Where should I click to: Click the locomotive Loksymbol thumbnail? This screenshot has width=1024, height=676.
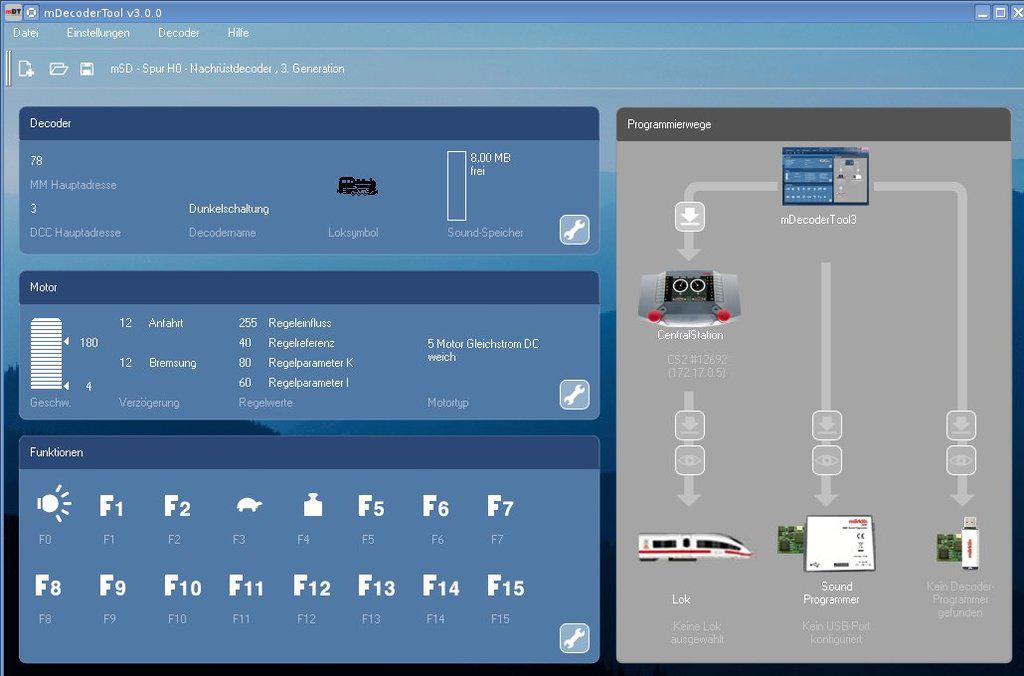click(x=356, y=186)
